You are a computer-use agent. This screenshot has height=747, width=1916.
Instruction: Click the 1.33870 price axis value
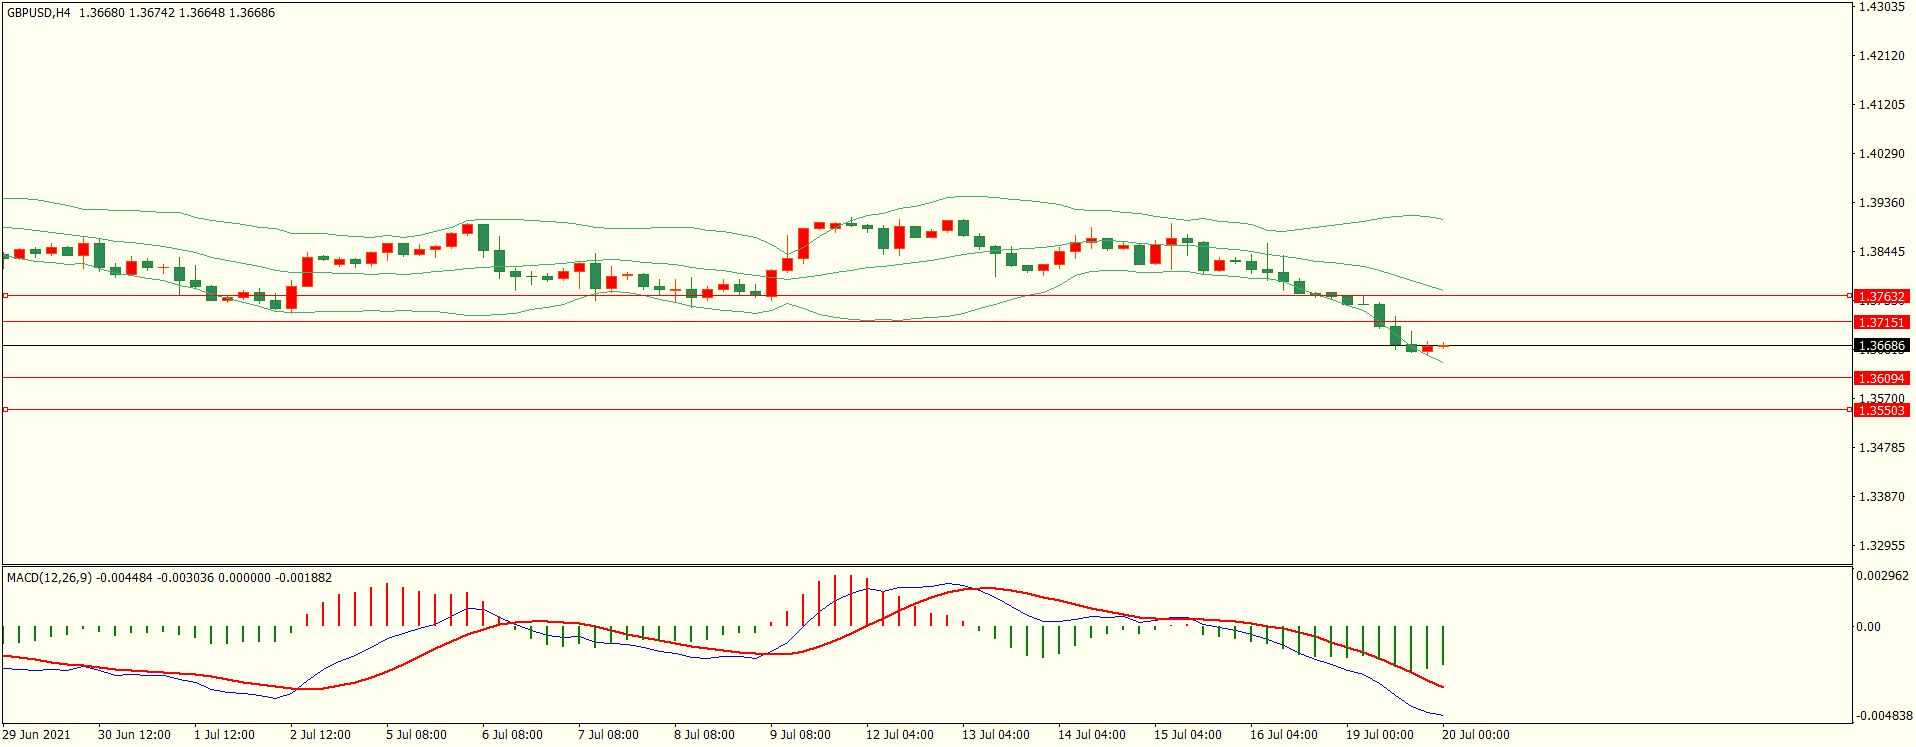click(1881, 497)
